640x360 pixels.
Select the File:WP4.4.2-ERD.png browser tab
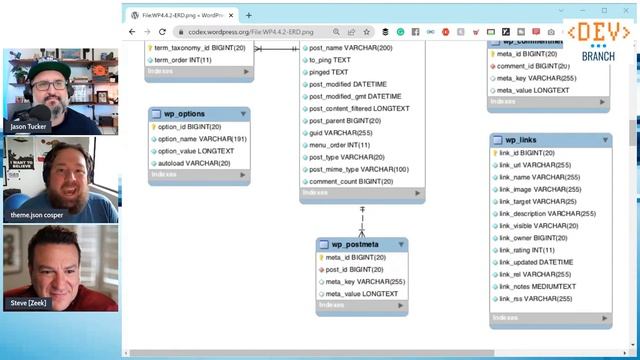[x=182, y=16]
